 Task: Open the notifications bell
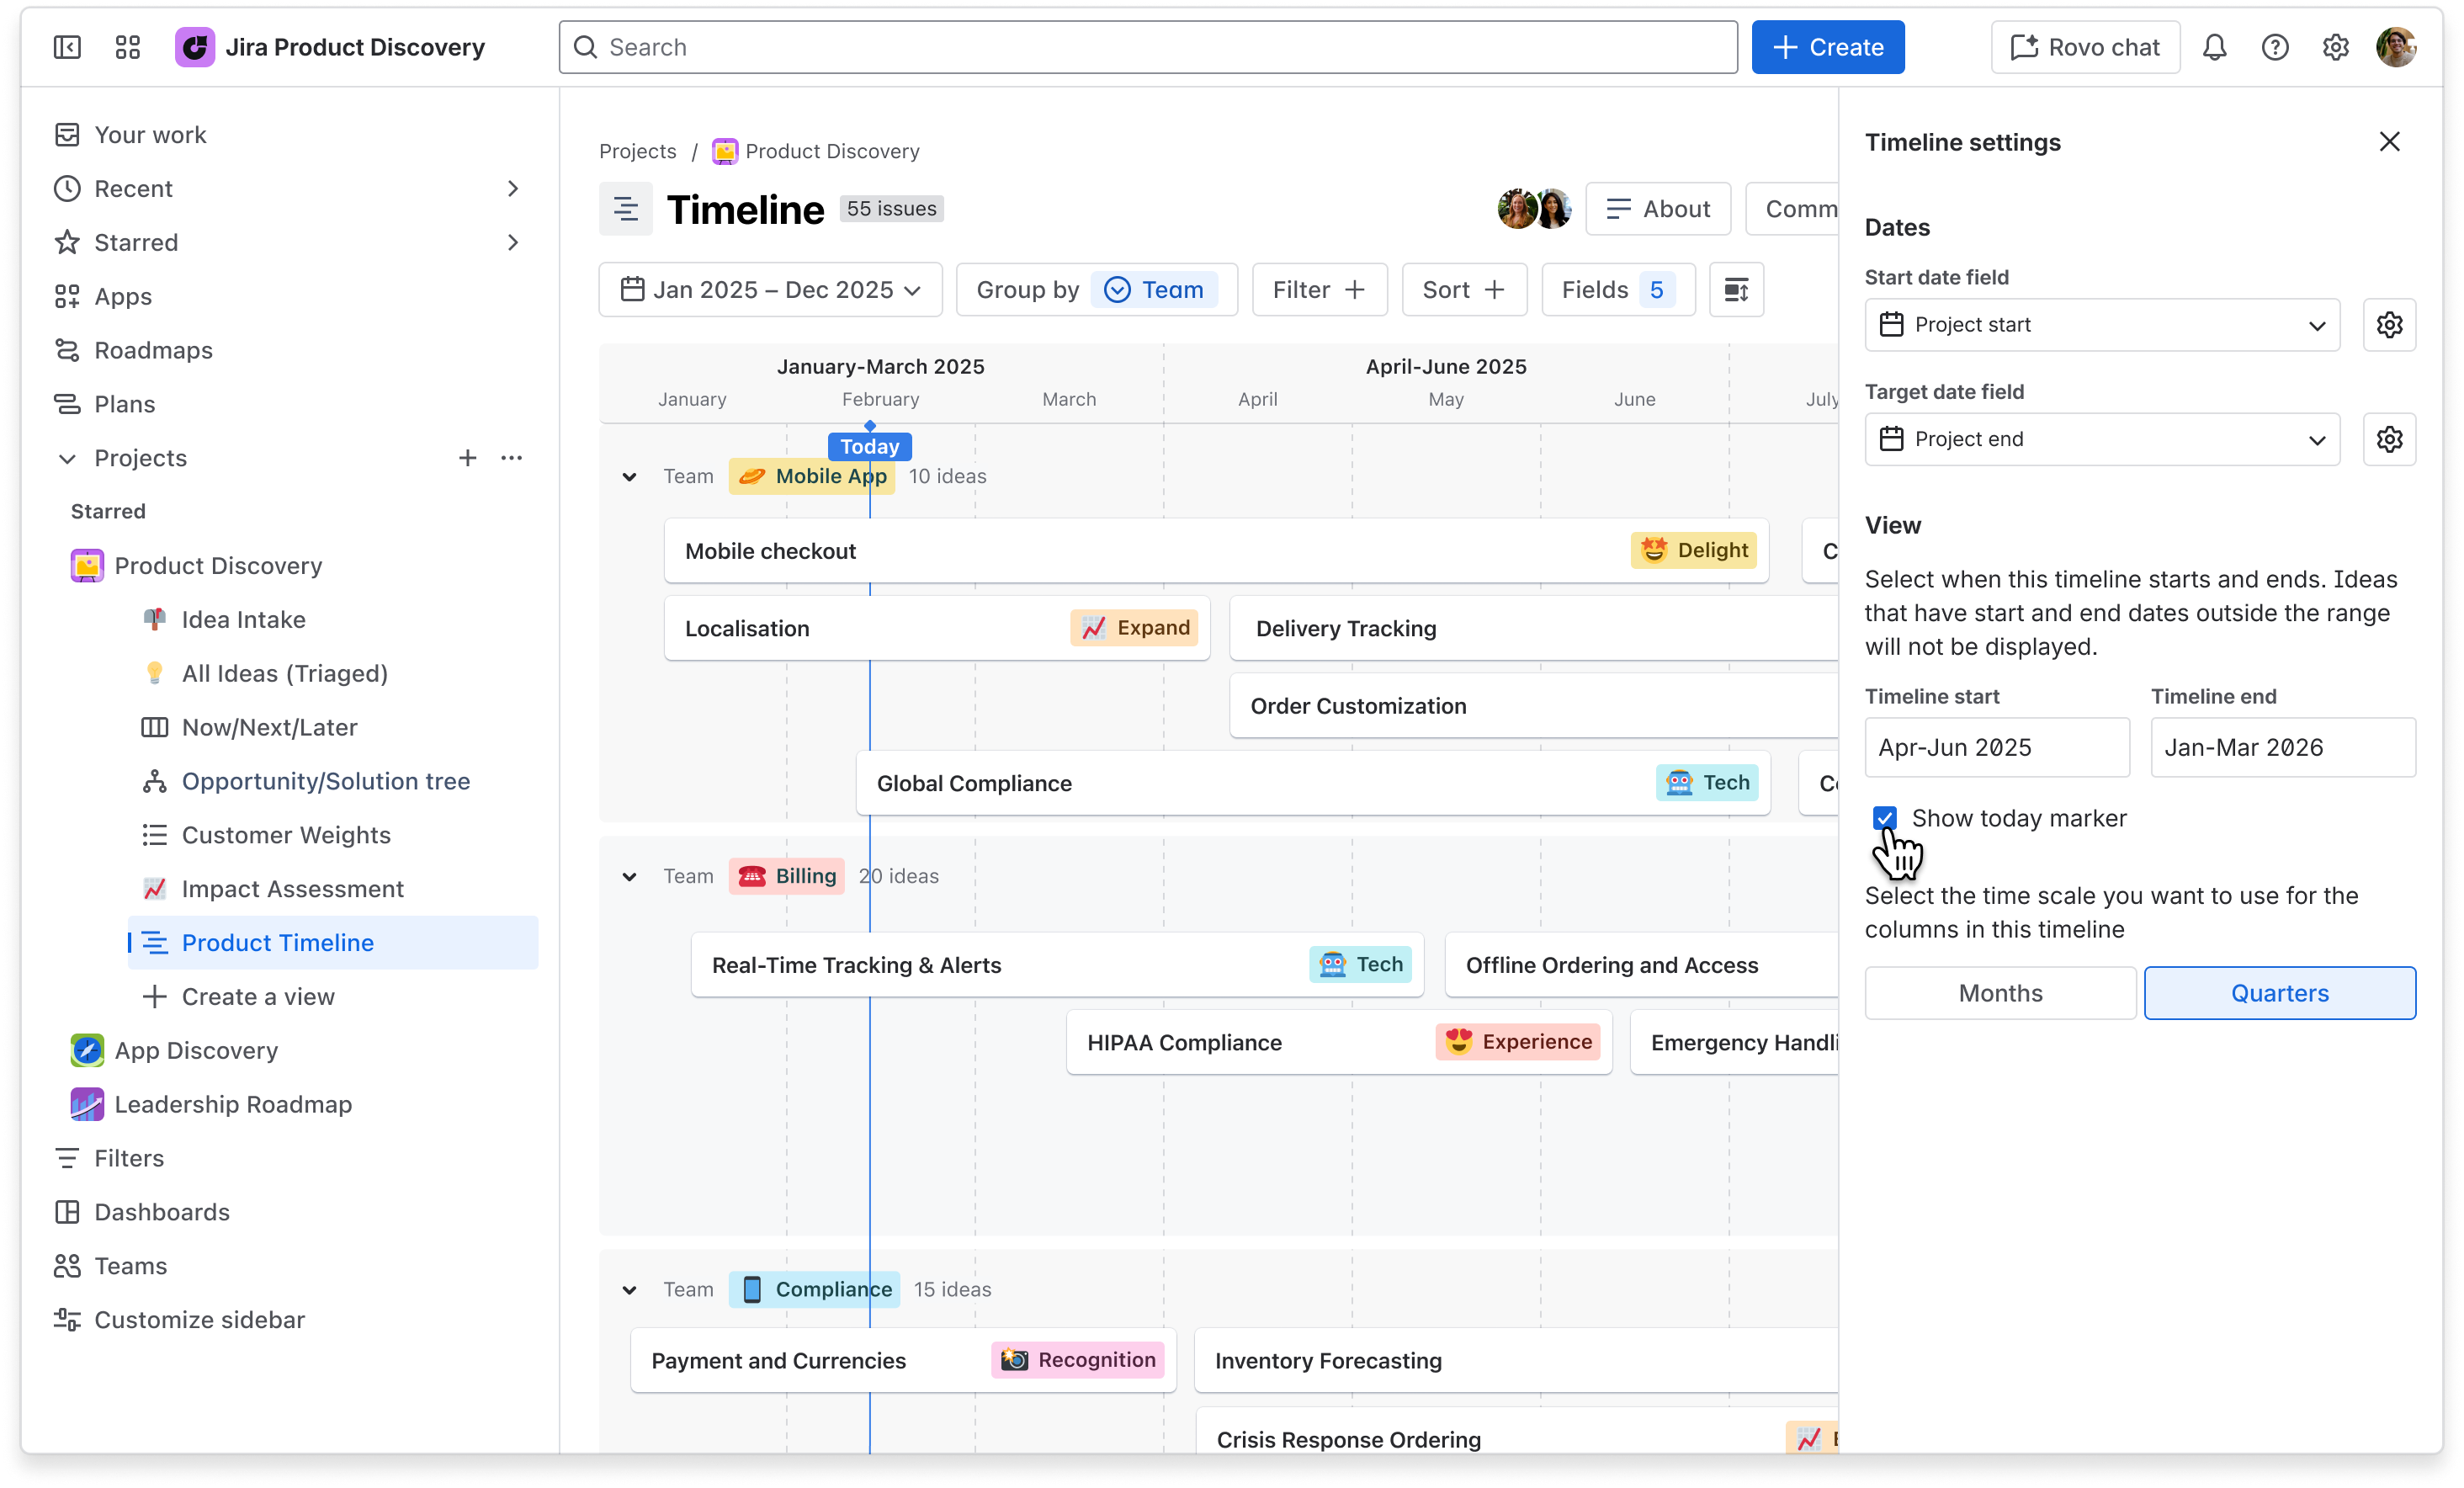pyautogui.click(x=2214, y=47)
